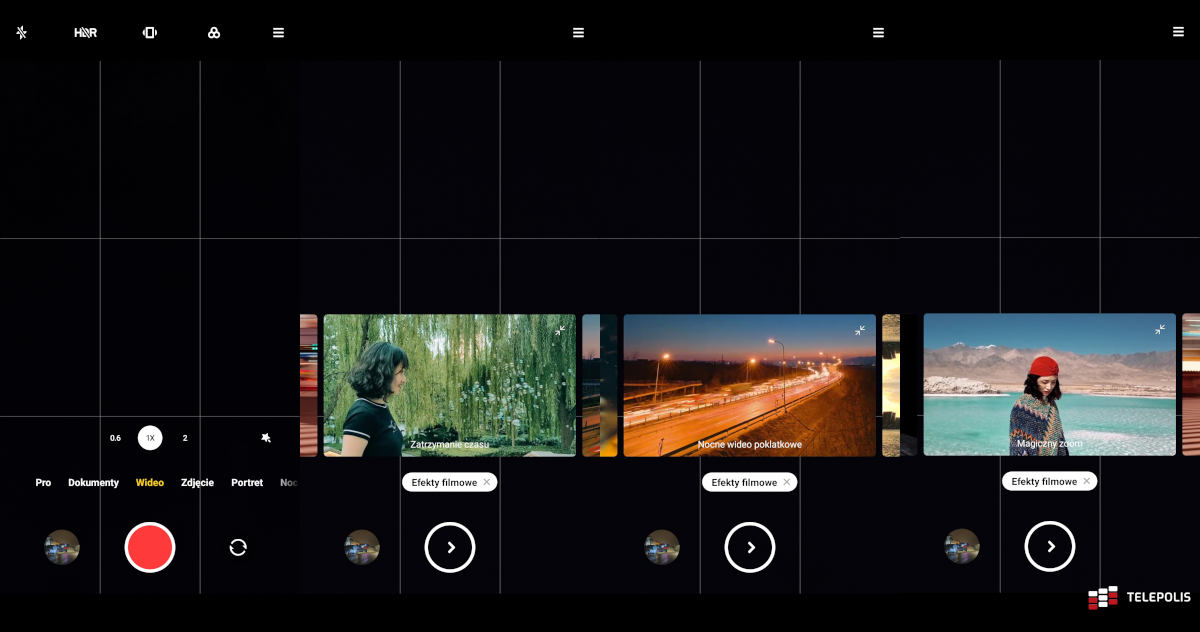Open Pro camera mode
Screen dimensions: 1200x632
(43, 482)
